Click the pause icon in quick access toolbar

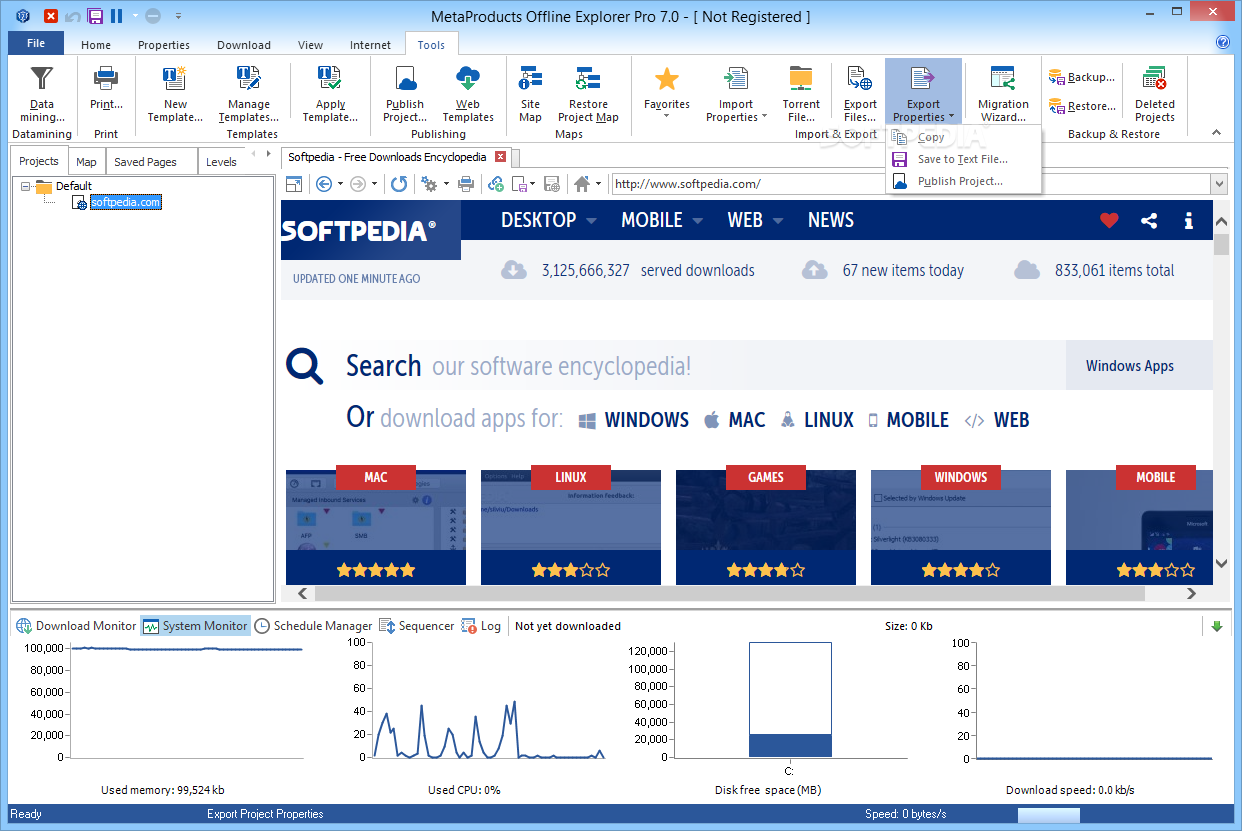(x=116, y=16)
